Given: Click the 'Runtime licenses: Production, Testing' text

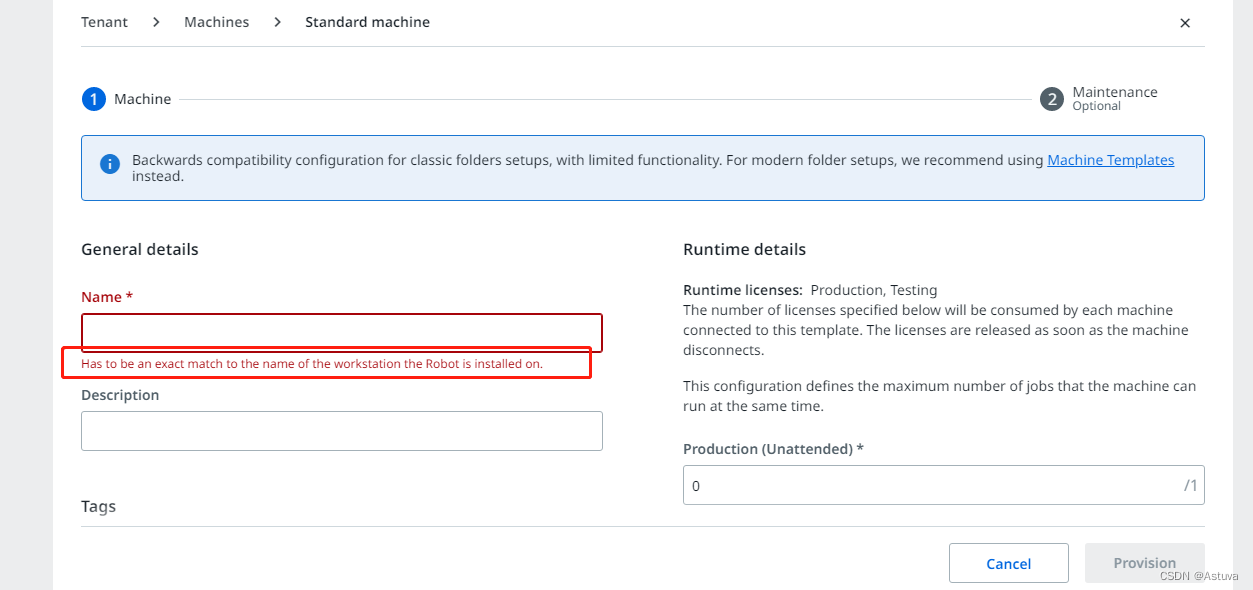Looking at the screenshot, I should coord(810,290).
